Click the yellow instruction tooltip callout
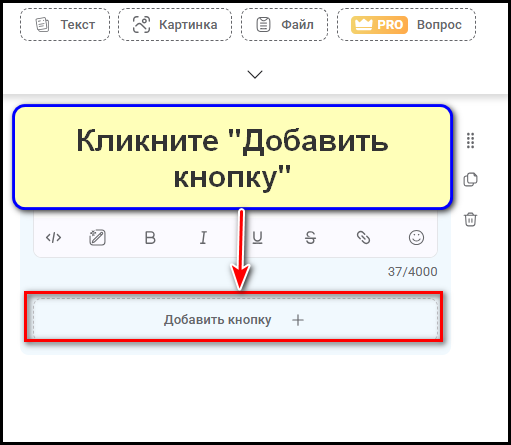511x445 pixels. coord(232,157)
